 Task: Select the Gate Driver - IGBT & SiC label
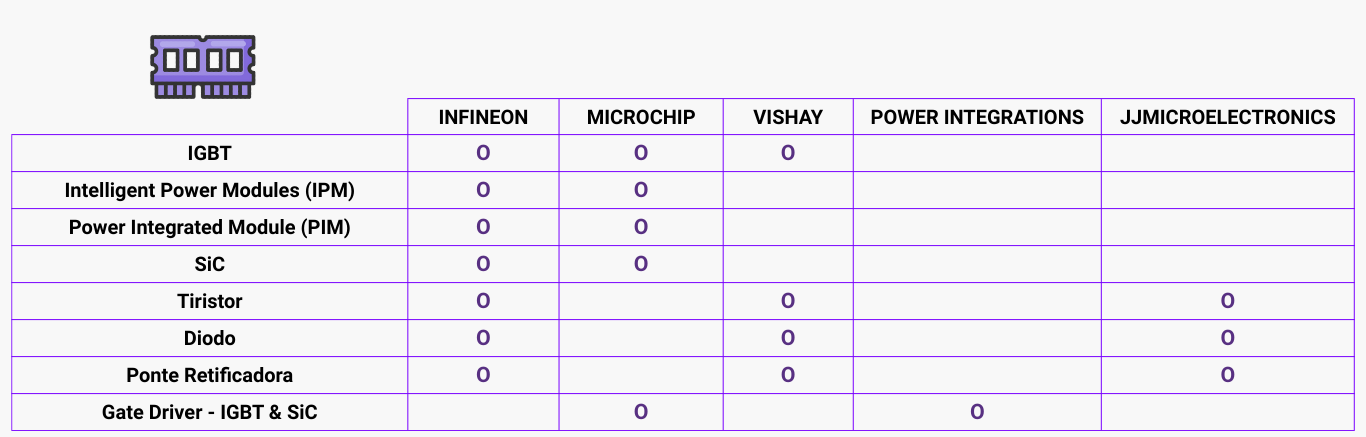210,412
